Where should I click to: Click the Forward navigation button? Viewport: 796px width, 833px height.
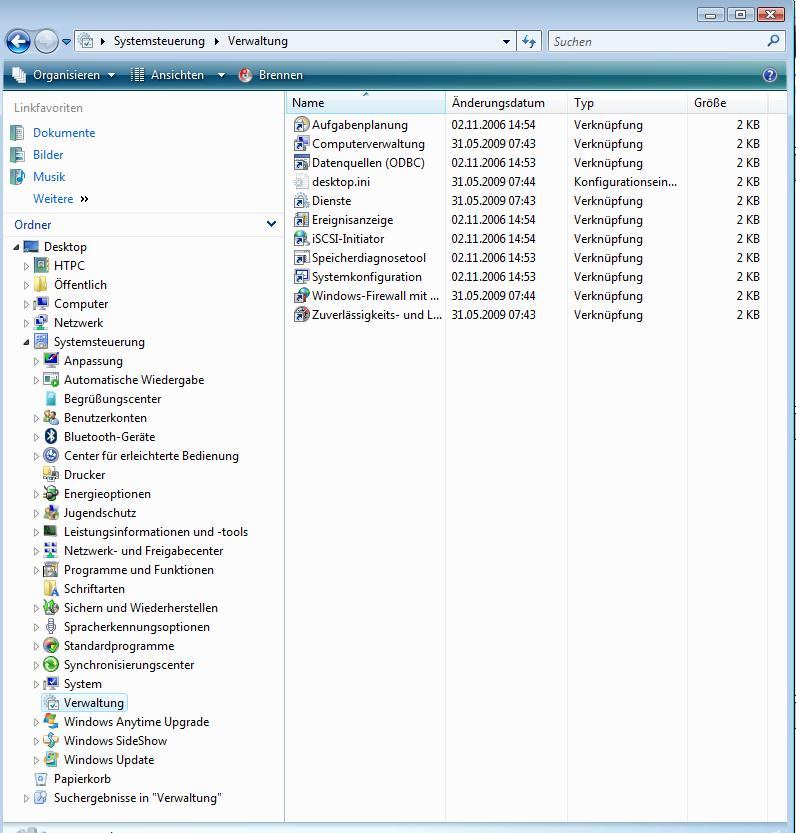[46, 41]
